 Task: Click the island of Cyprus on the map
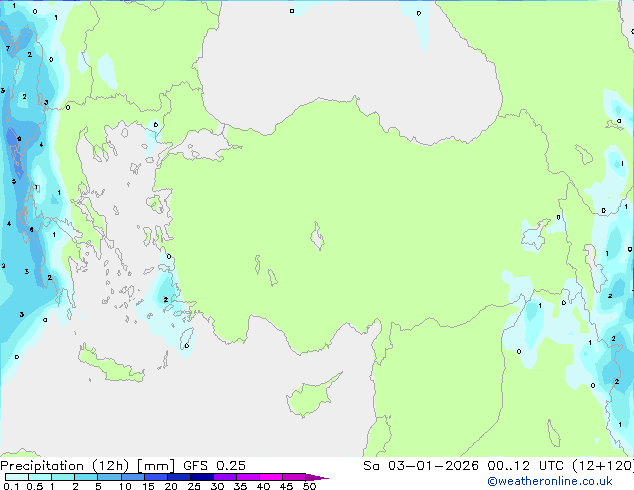pos(311,396)
